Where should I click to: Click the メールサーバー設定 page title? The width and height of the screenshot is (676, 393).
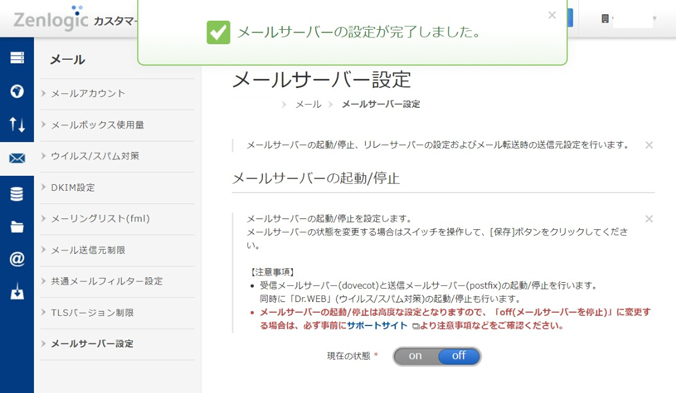point(322,80)
